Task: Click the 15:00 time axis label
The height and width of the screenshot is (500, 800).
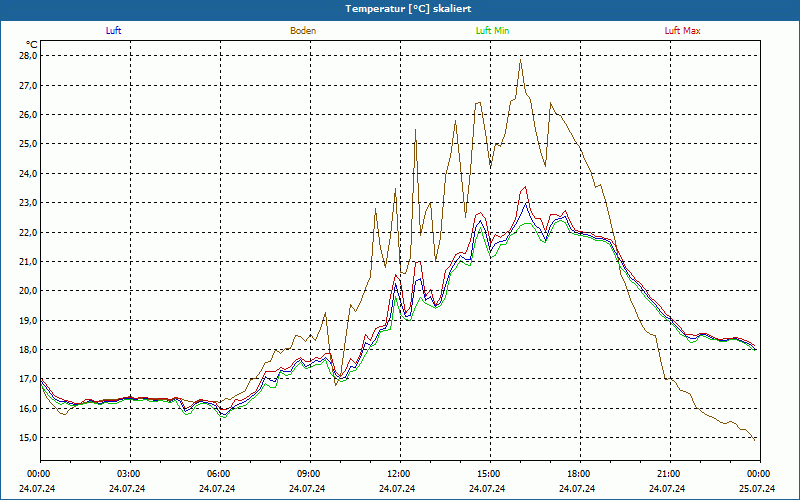Action: (x=489, y=474)
